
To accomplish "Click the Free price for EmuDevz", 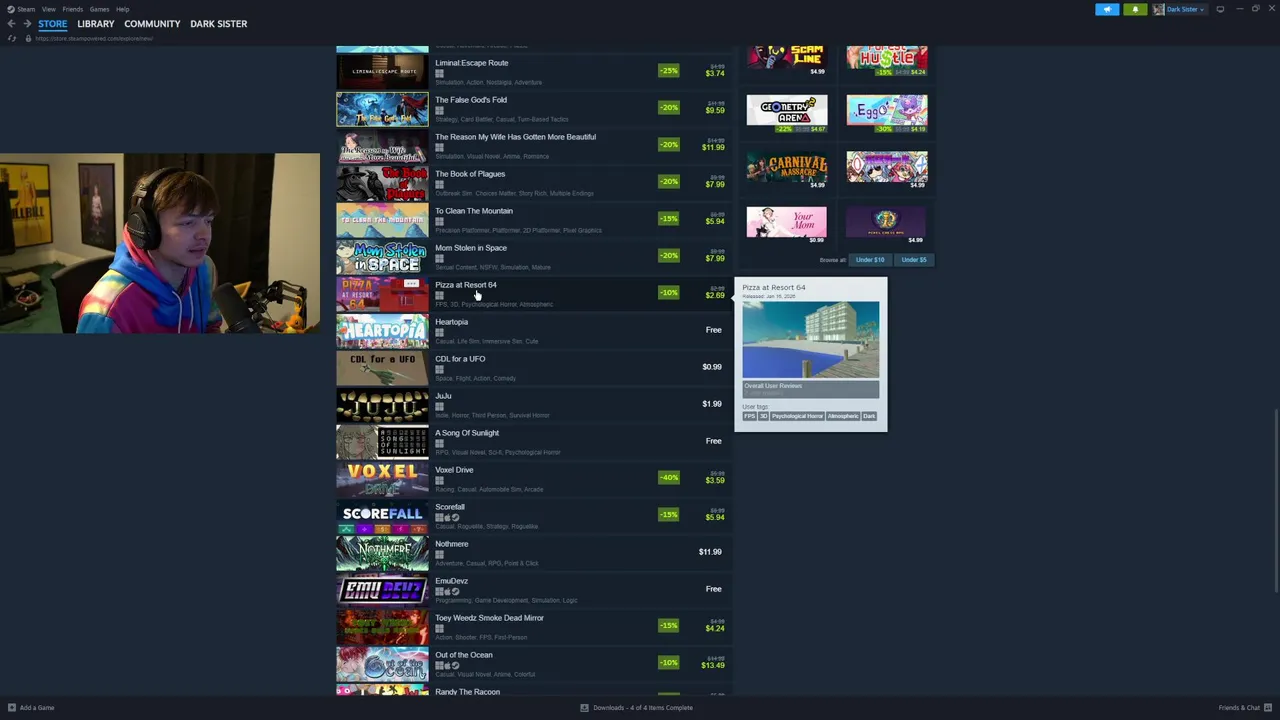I will click(x=713, y=589).
